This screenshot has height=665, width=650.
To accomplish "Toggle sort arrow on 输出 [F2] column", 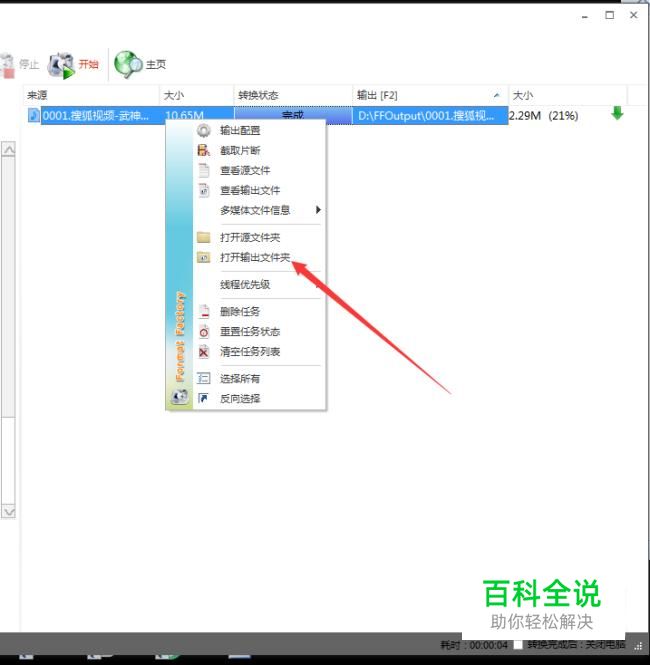I will pyautogui.click(x=497, y=95).
